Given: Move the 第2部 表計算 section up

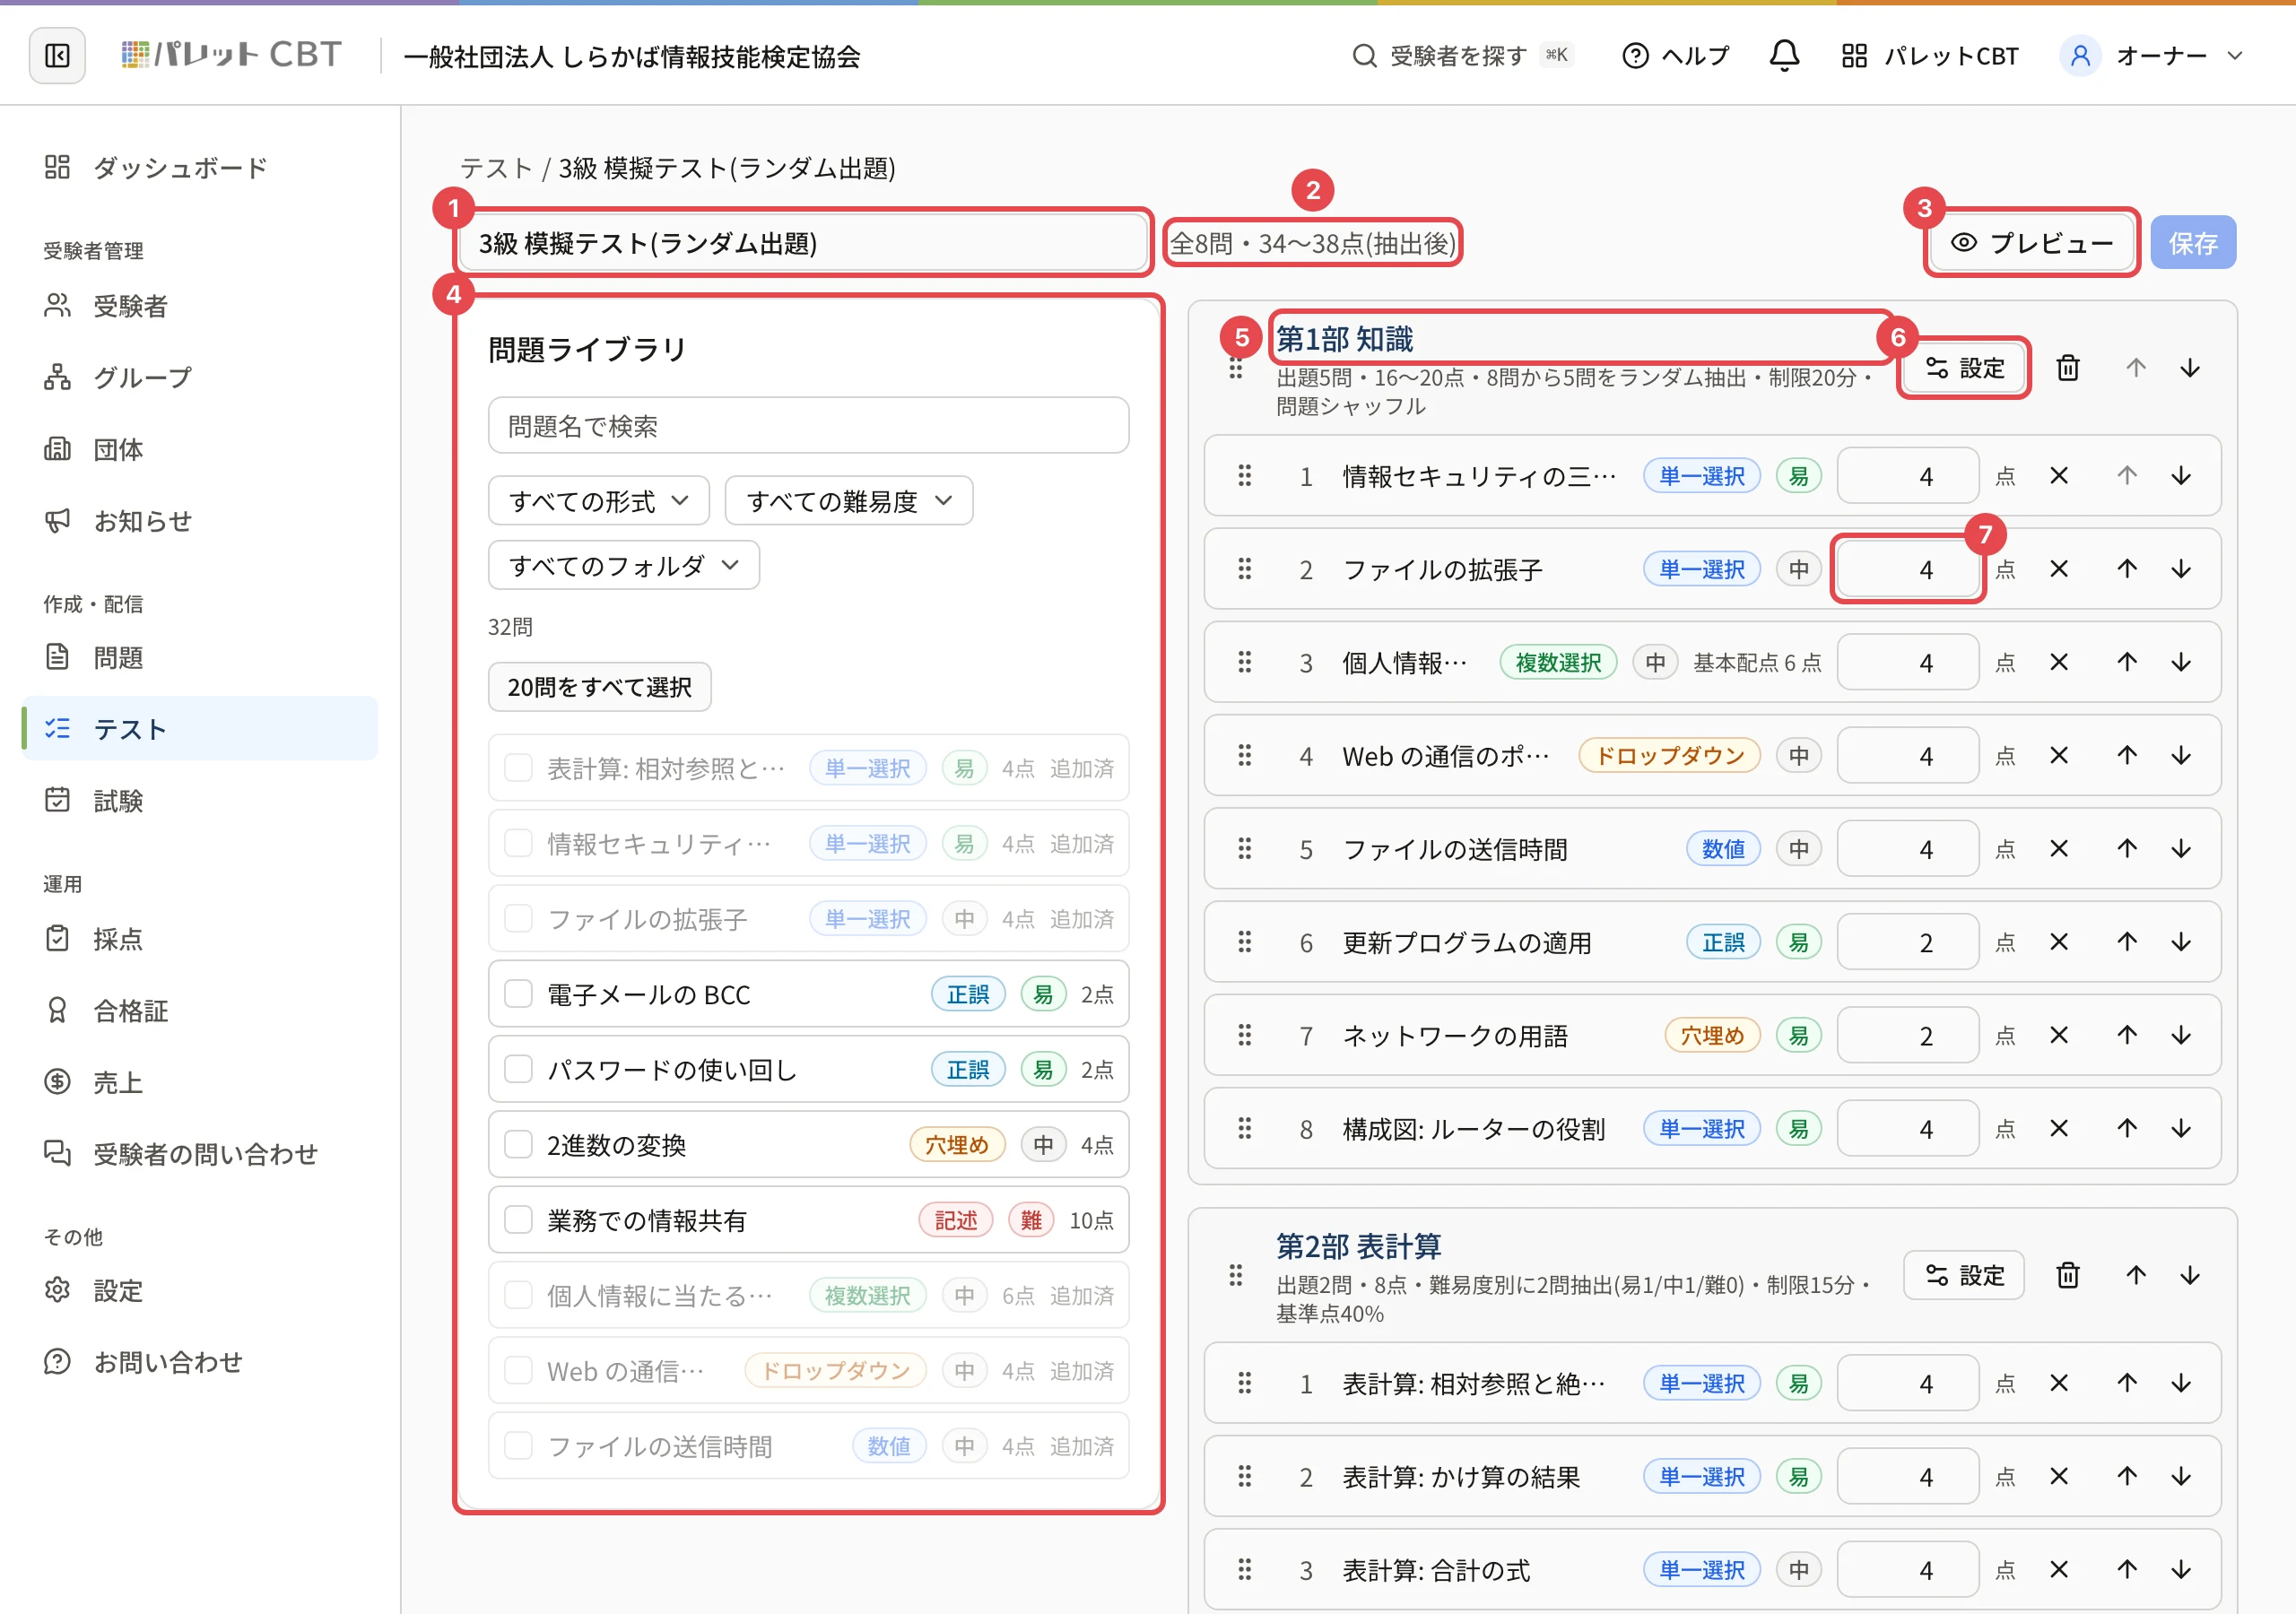Looking at the screenshot, I should [x=2136, y=1275].
